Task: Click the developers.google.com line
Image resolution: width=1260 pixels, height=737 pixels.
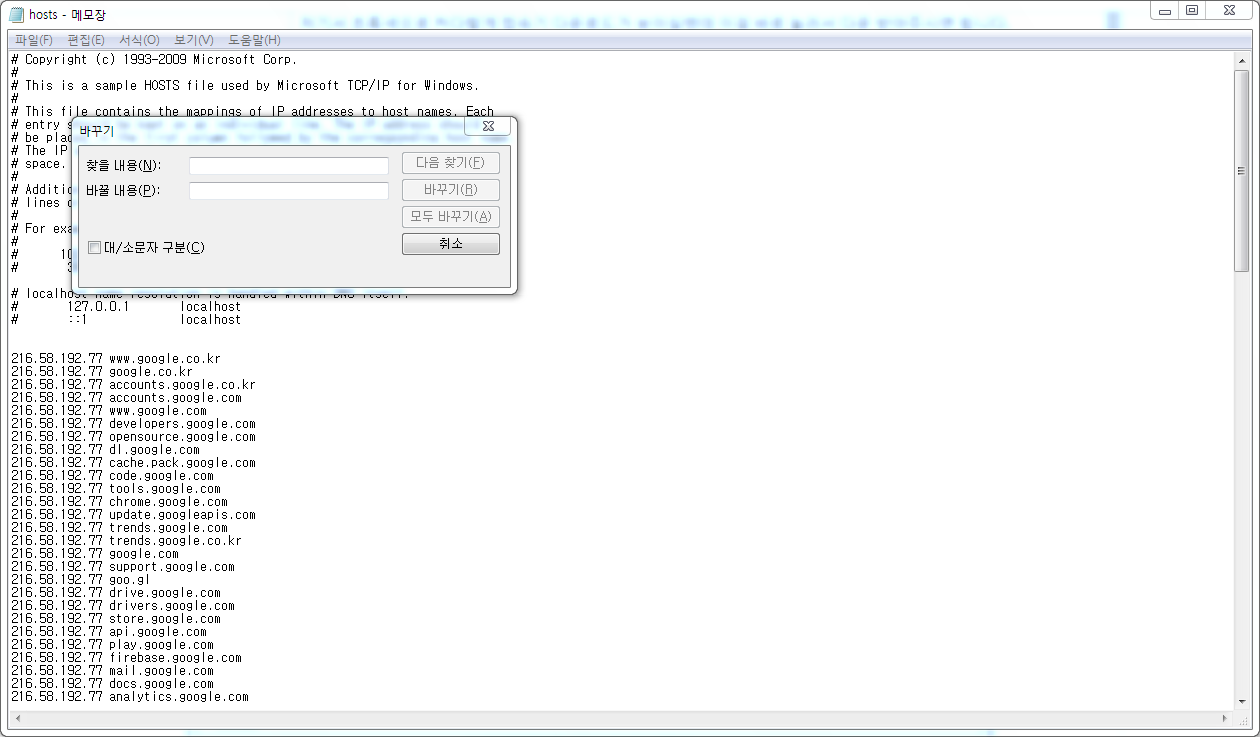Action: tap(133, 423)
